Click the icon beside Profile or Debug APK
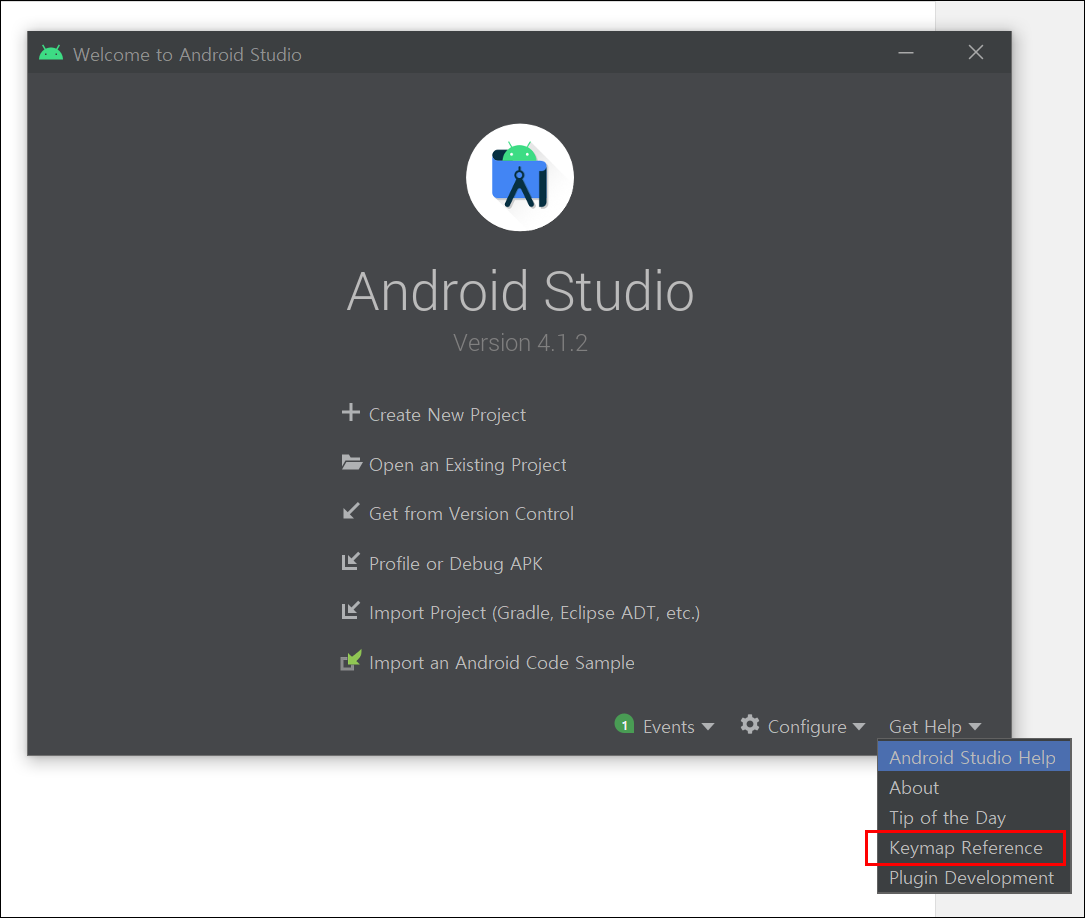Viewport: 1085px width, 918px height. coord(351,561)
